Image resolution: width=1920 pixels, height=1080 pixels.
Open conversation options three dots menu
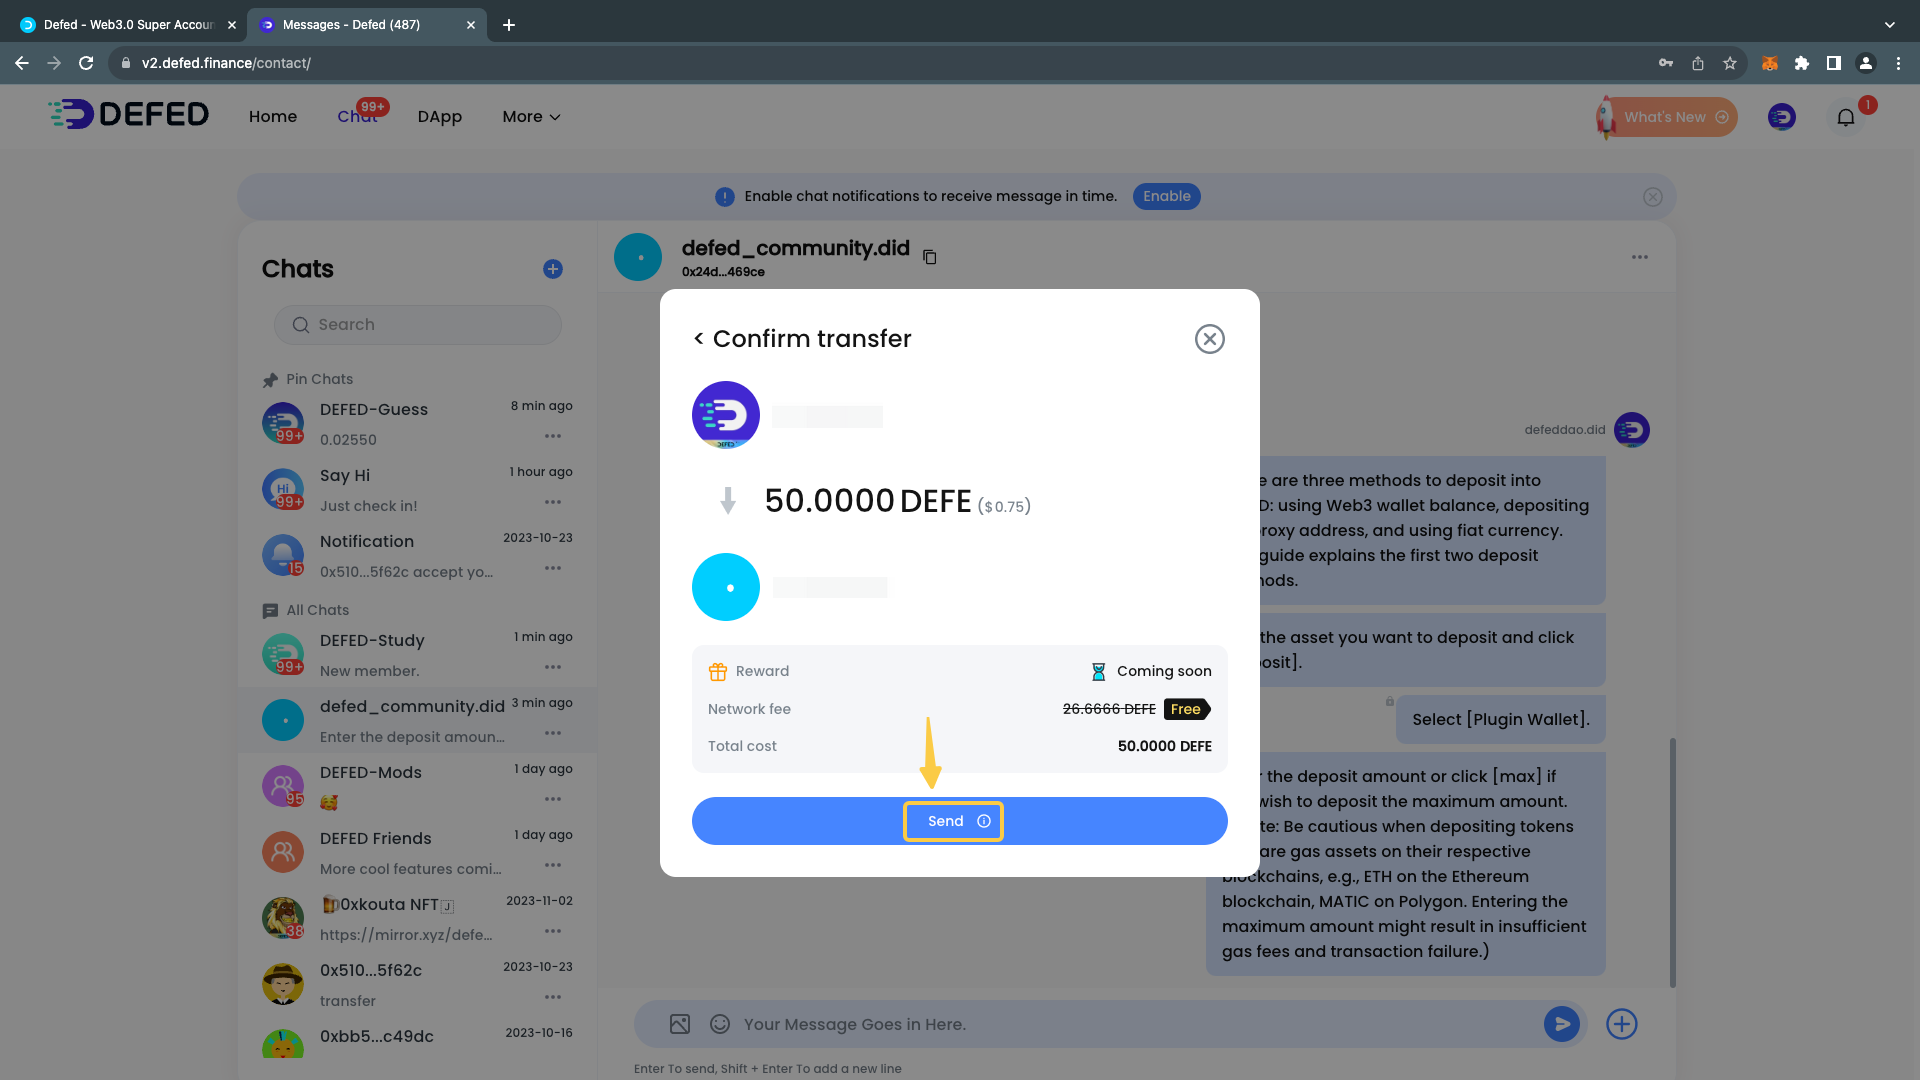coord(1639,257)
